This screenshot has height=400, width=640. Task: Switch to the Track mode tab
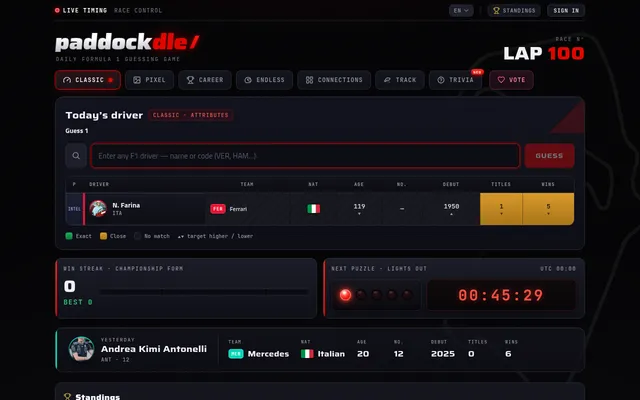coord(400,80)
